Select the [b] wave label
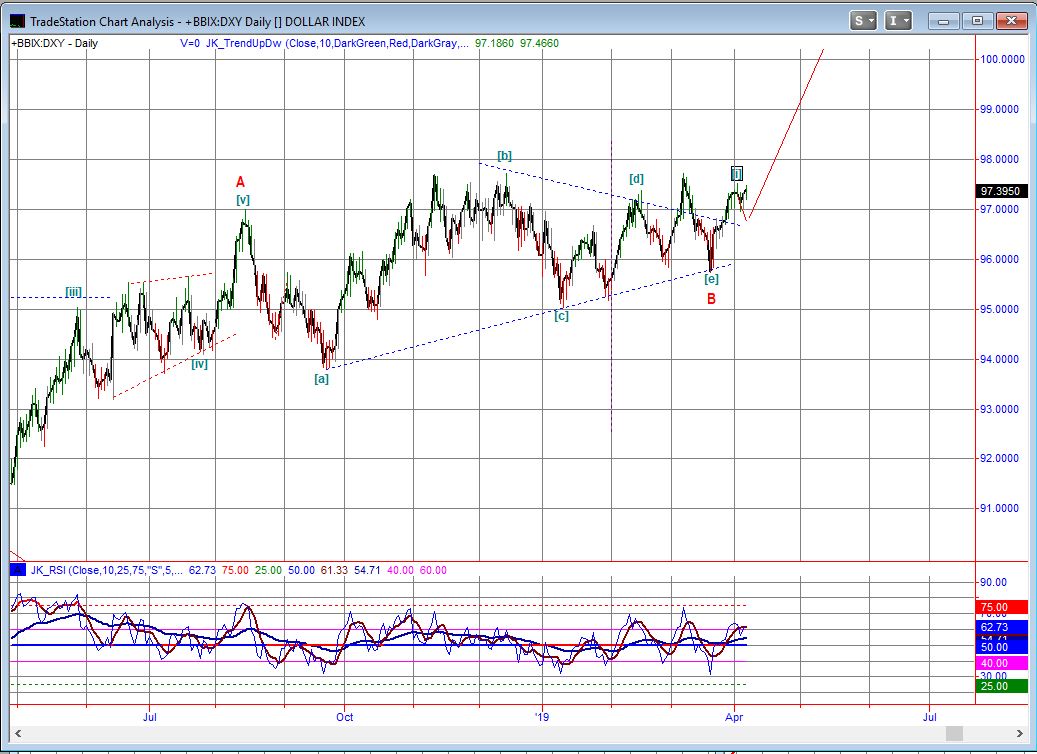The image size is (1037, 754). click(505, 156)
